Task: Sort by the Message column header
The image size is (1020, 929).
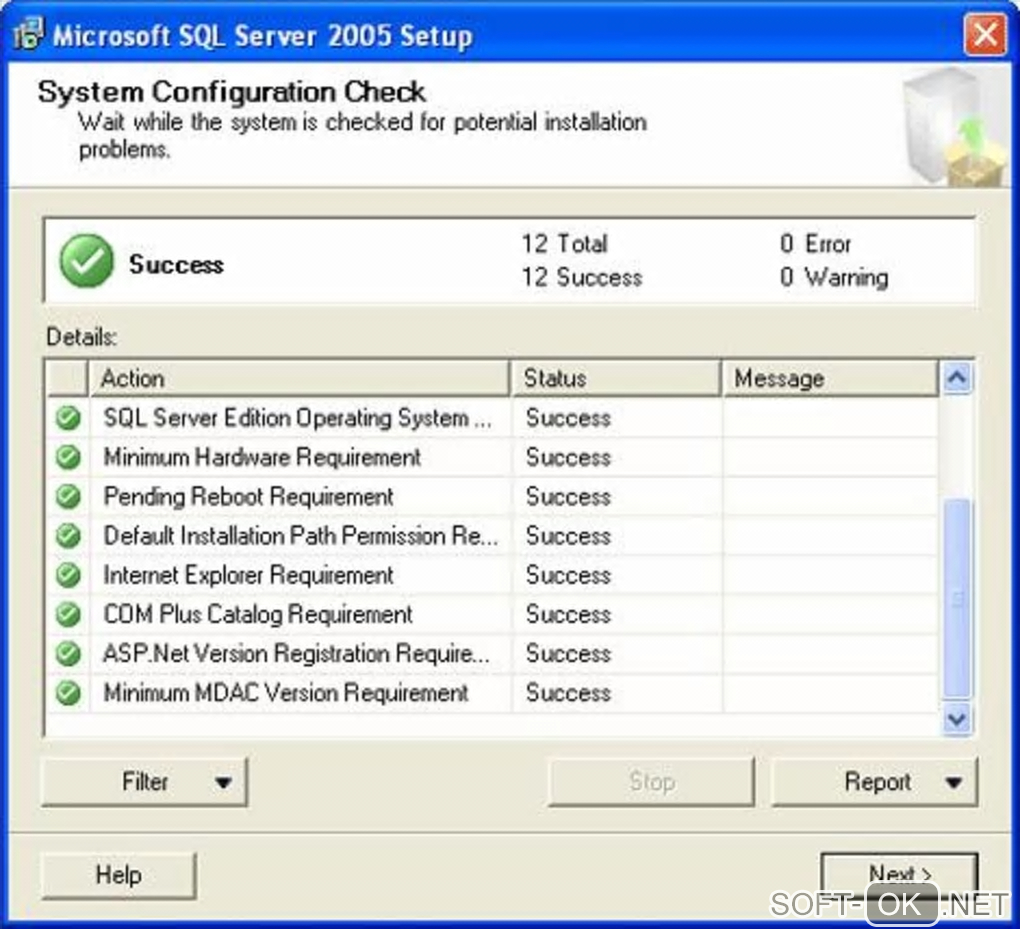Action: pos(830,378)
